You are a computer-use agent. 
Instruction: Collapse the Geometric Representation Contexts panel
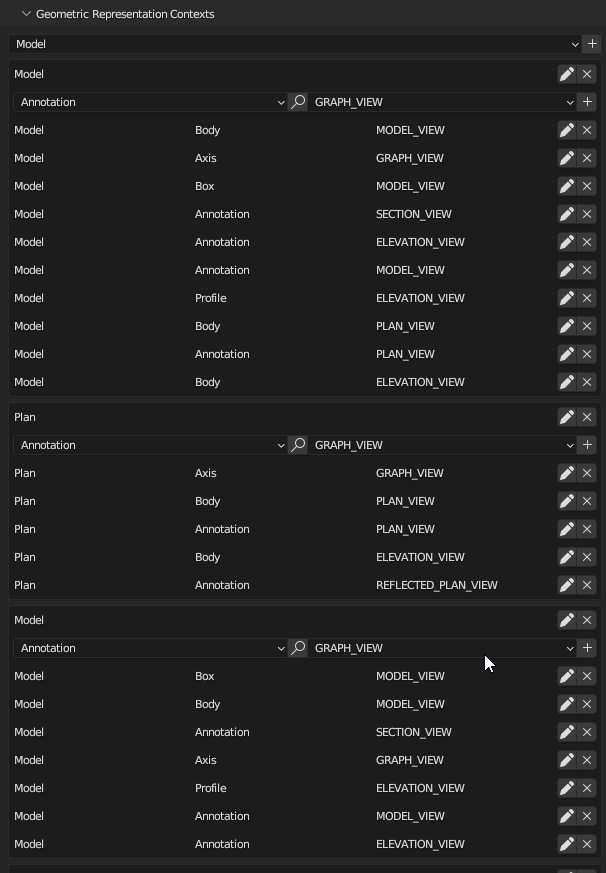[x=25, y=14]
